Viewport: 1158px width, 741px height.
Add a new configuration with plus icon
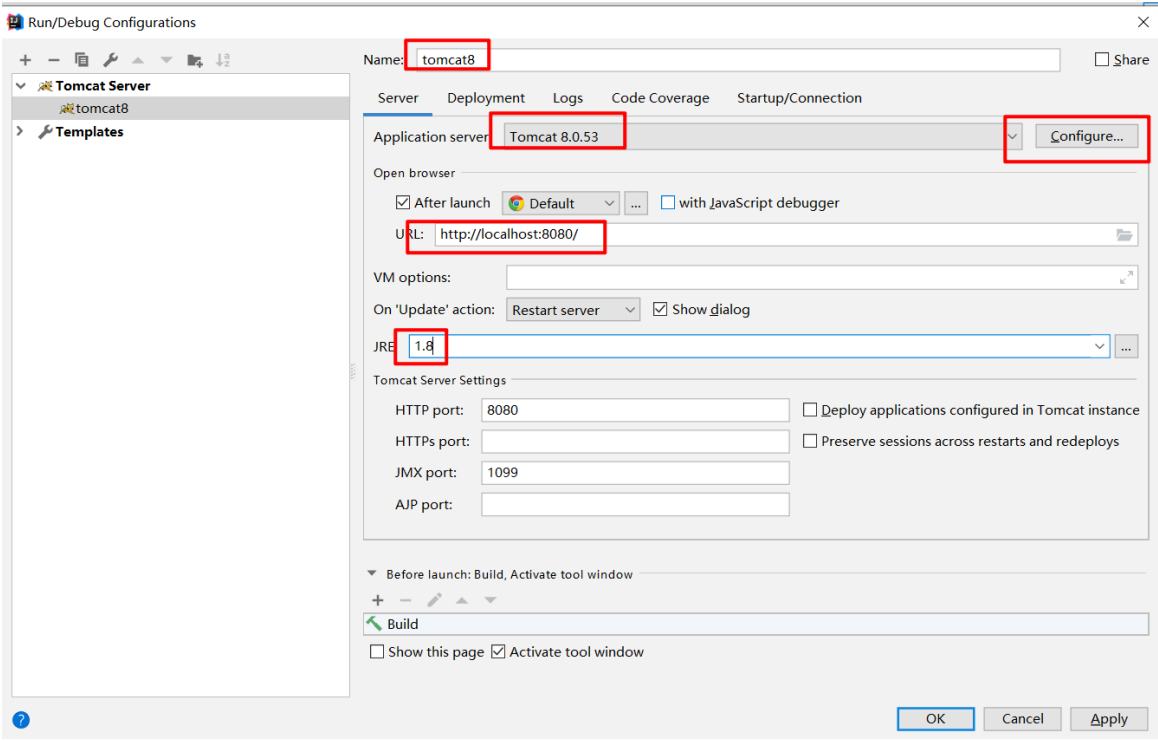25,61
